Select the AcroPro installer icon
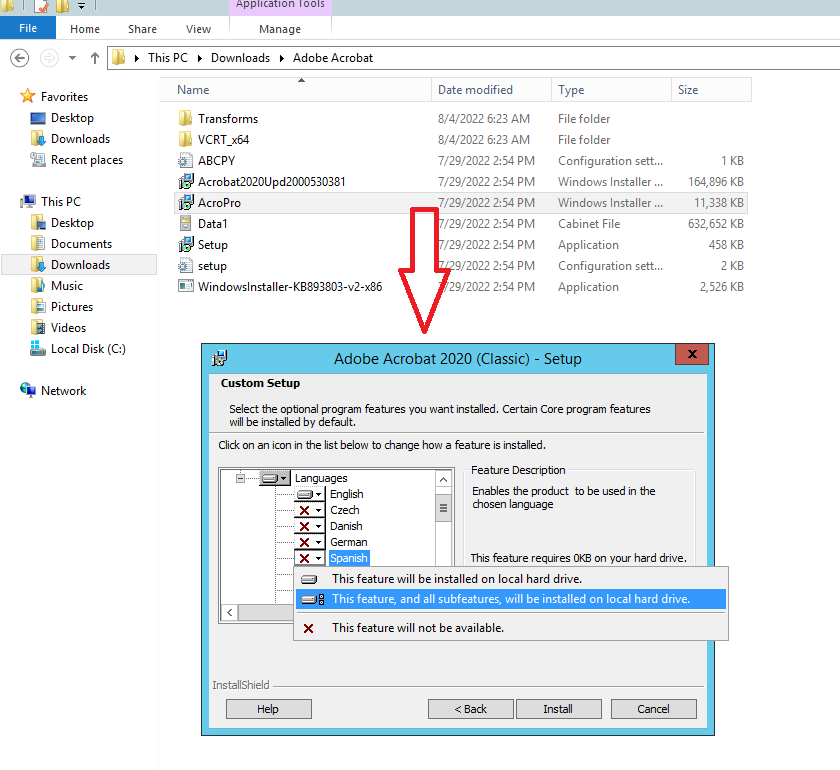Screen dimensions: 840x770 click(x=185, y=203)
